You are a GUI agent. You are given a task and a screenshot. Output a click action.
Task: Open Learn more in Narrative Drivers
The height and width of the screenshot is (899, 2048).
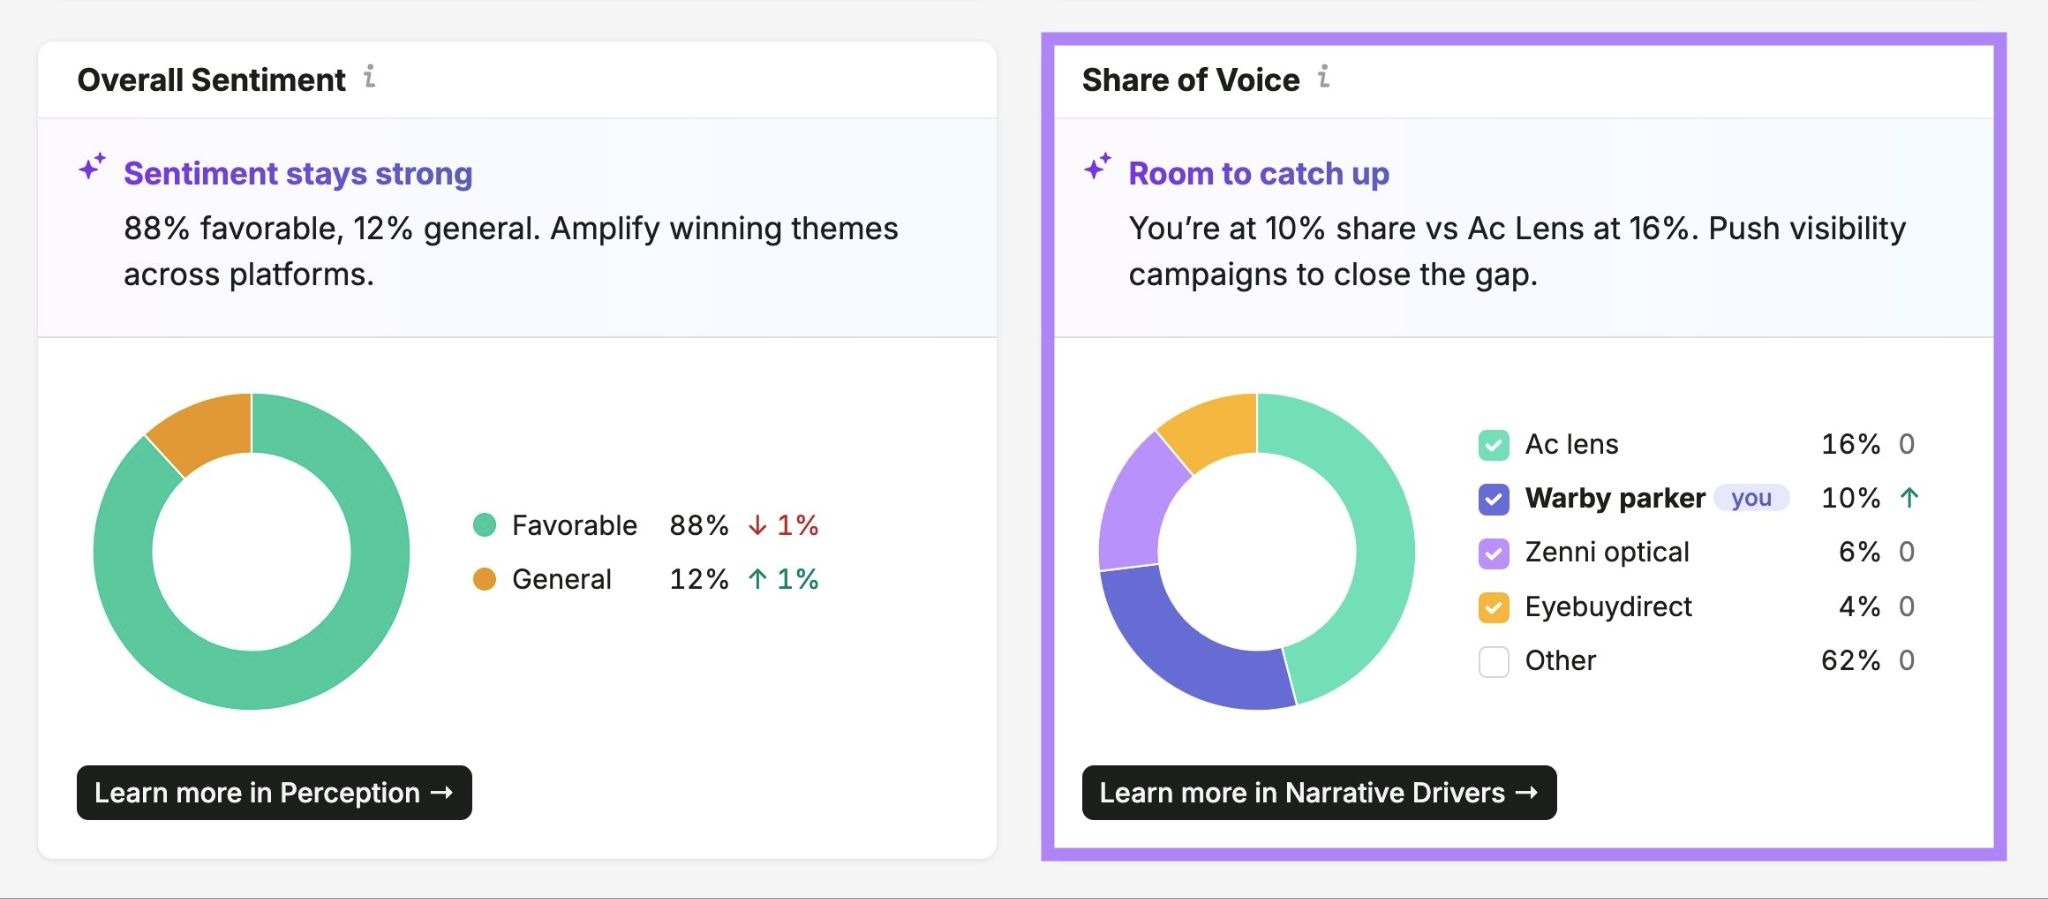pos(1319,793)
